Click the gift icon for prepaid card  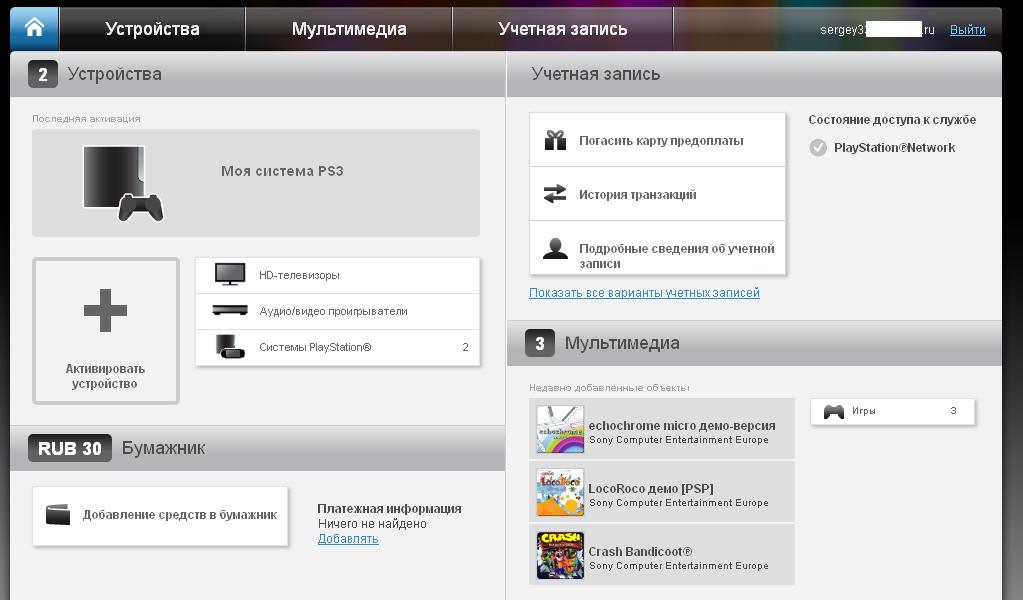click(555, 140)
